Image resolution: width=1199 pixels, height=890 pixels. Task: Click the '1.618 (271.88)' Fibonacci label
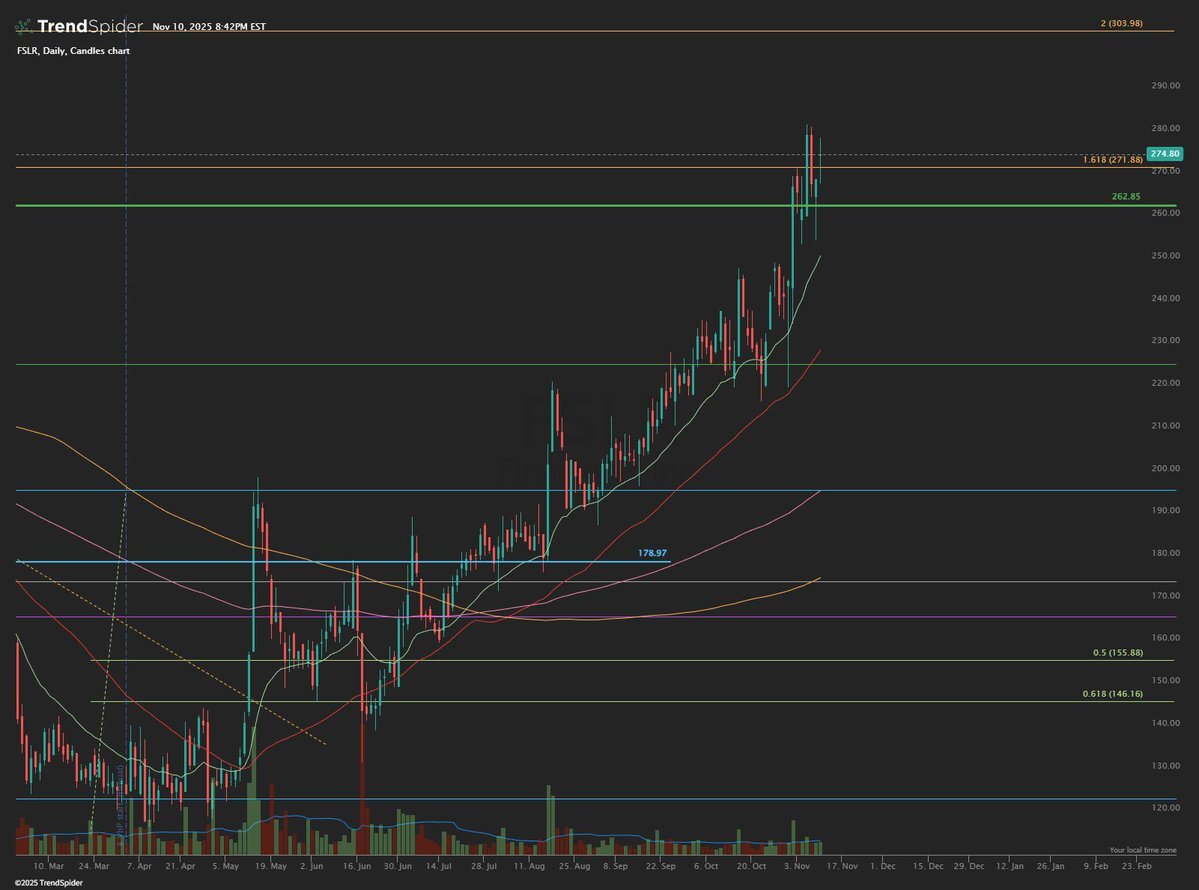pos(1113,160)
